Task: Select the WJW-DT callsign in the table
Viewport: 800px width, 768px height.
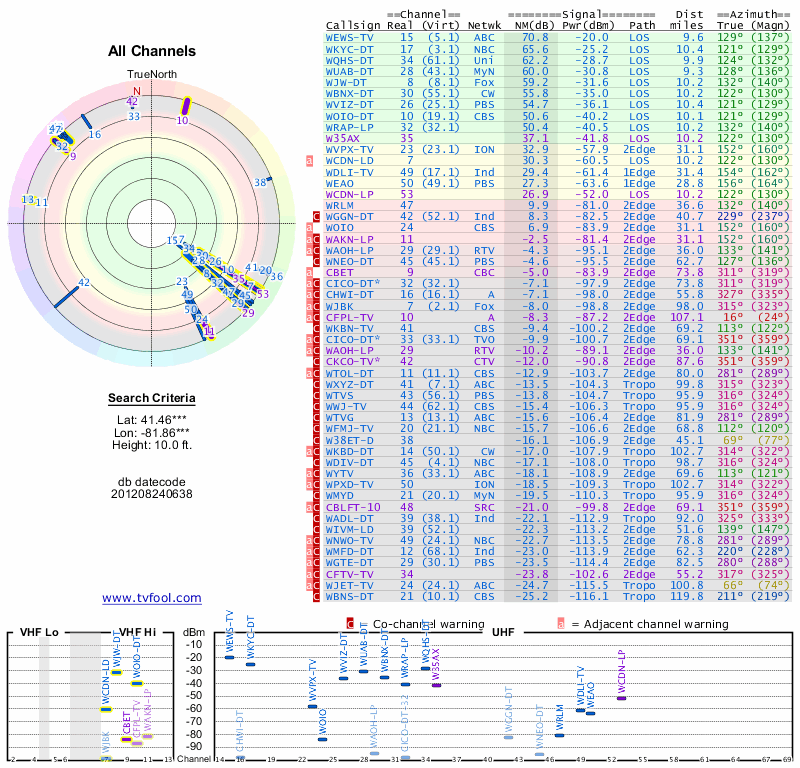Action: 346,82
